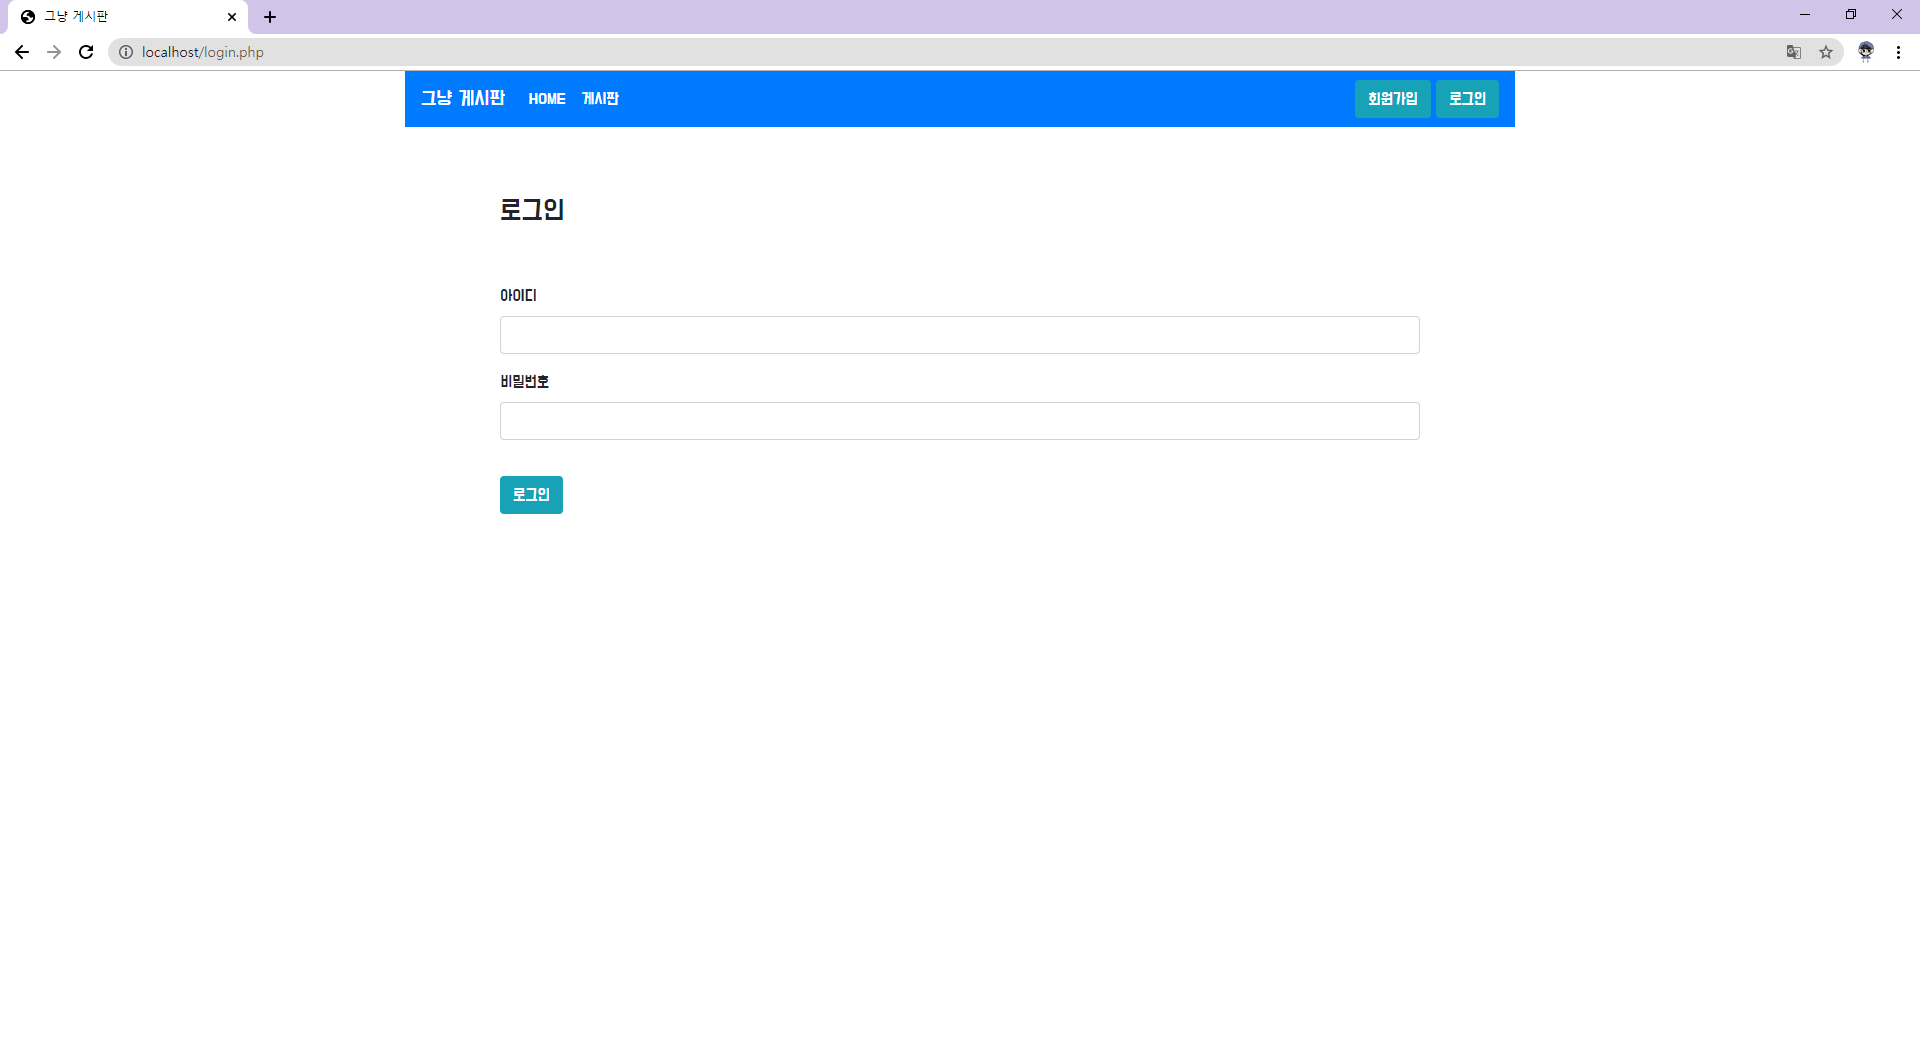The width and height of the screenshot is (1920, 1040).
Task: Bookmark this page with the star
Action: pyautogui.click(x=1827, y=52)
